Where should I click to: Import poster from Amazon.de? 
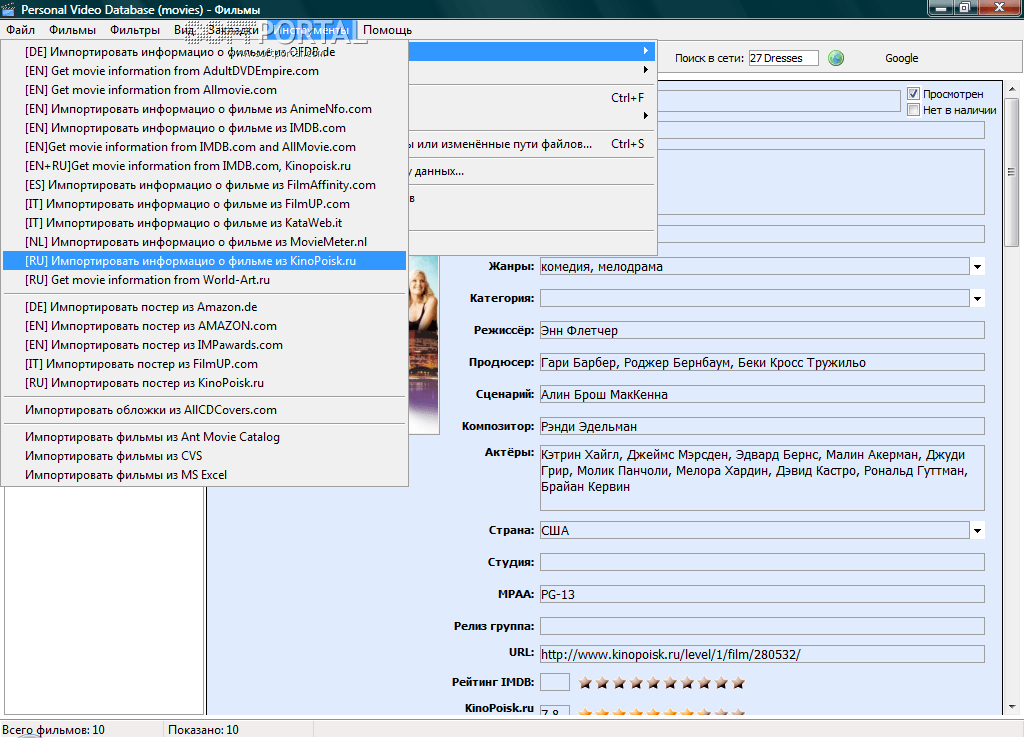(x=204, y=307)
